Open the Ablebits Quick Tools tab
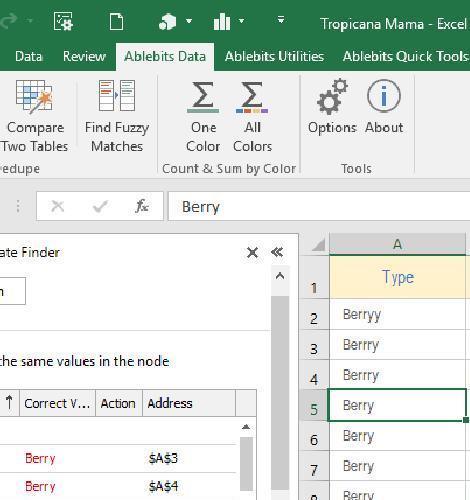This screenshot has width=470, height=500. [406, 56]
